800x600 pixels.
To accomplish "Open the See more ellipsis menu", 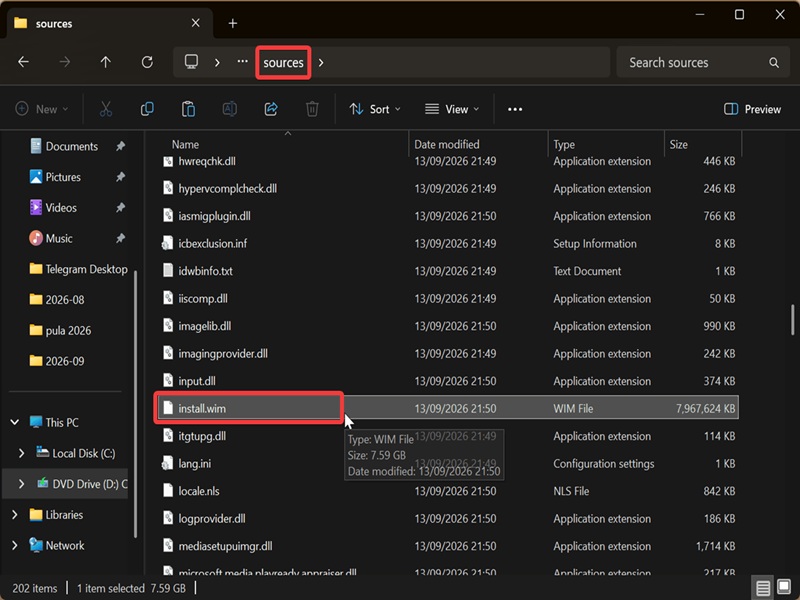I will click(x=515, y=109).
